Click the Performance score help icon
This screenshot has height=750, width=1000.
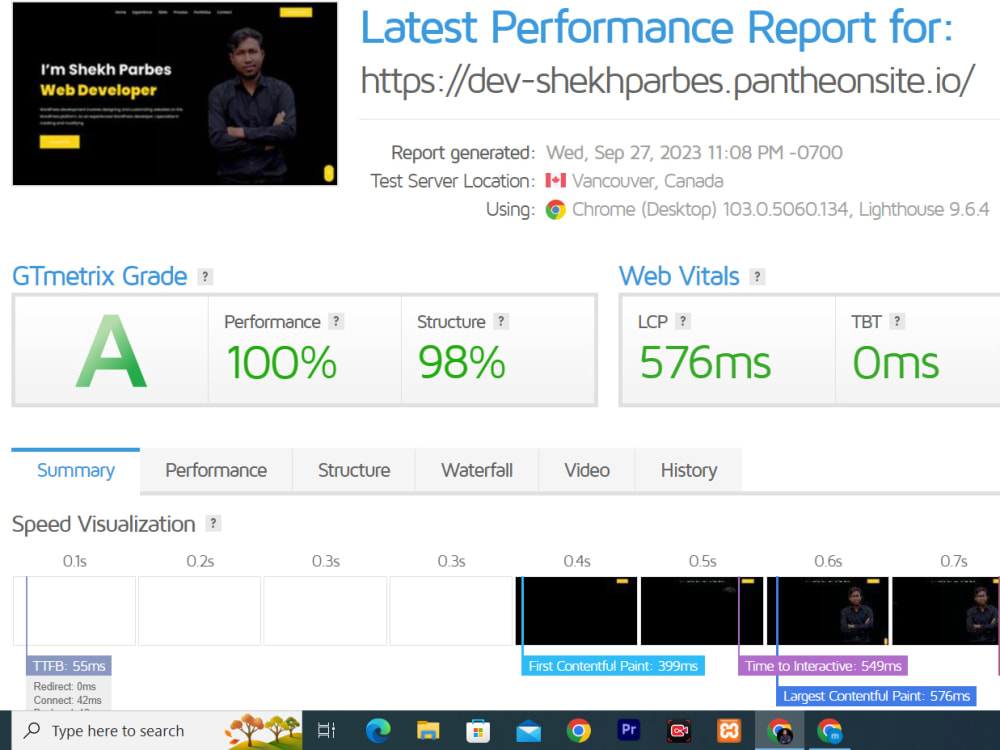pos(336,321)
